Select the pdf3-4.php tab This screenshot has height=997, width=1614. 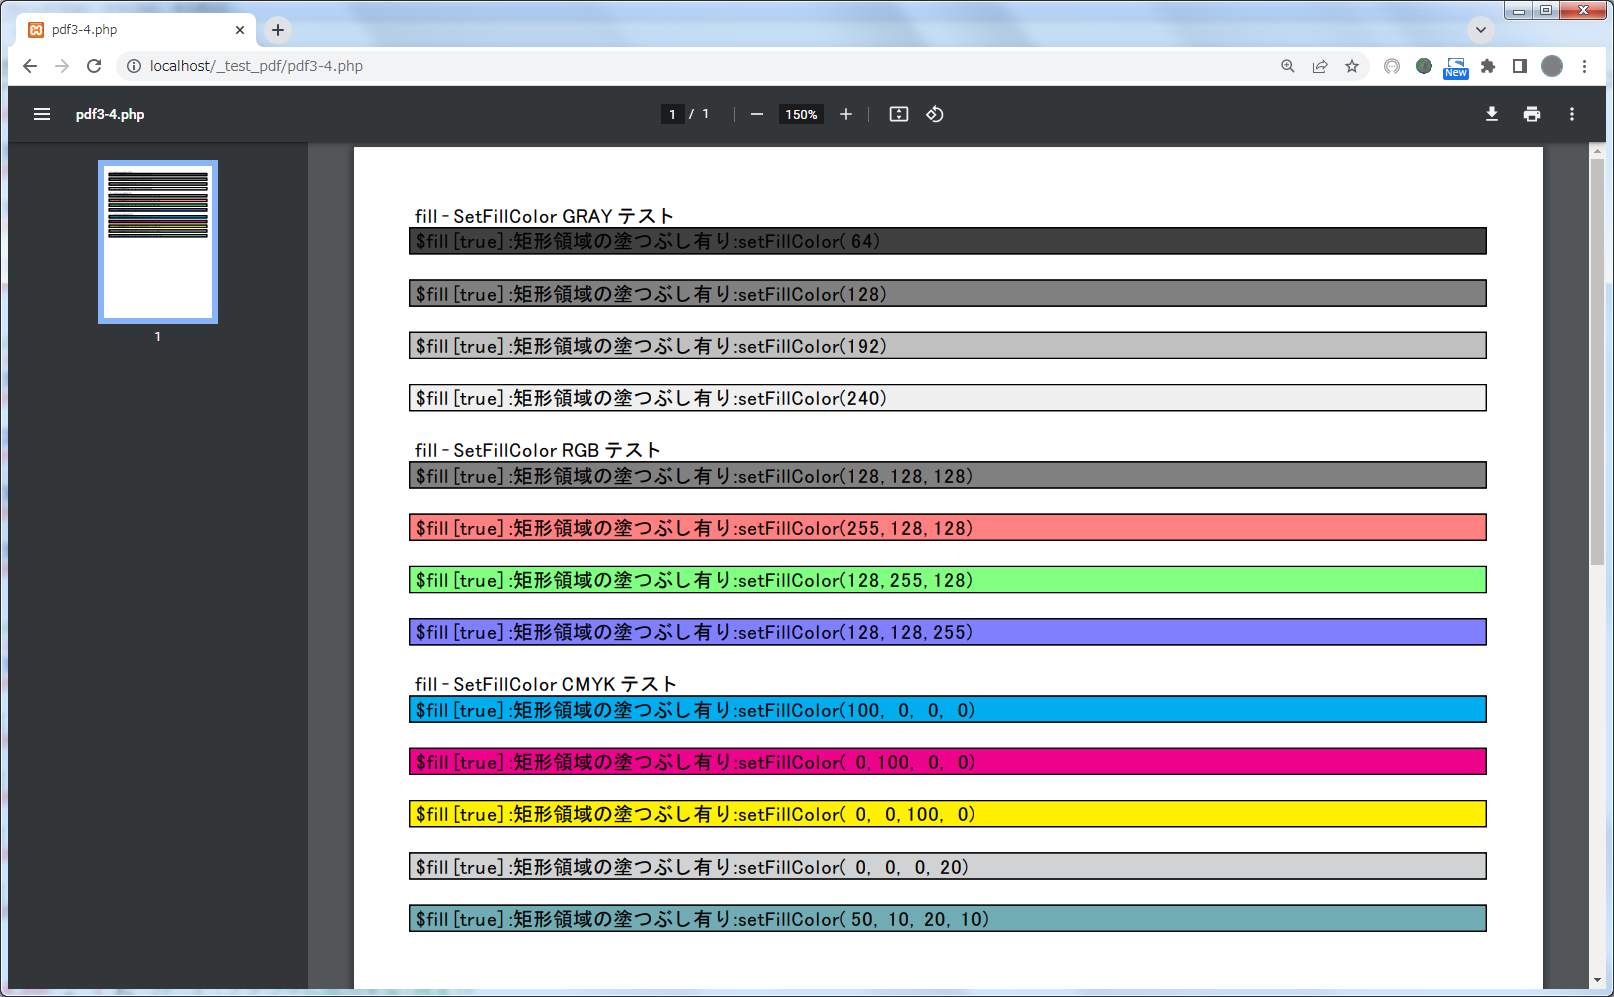[136, 30]
